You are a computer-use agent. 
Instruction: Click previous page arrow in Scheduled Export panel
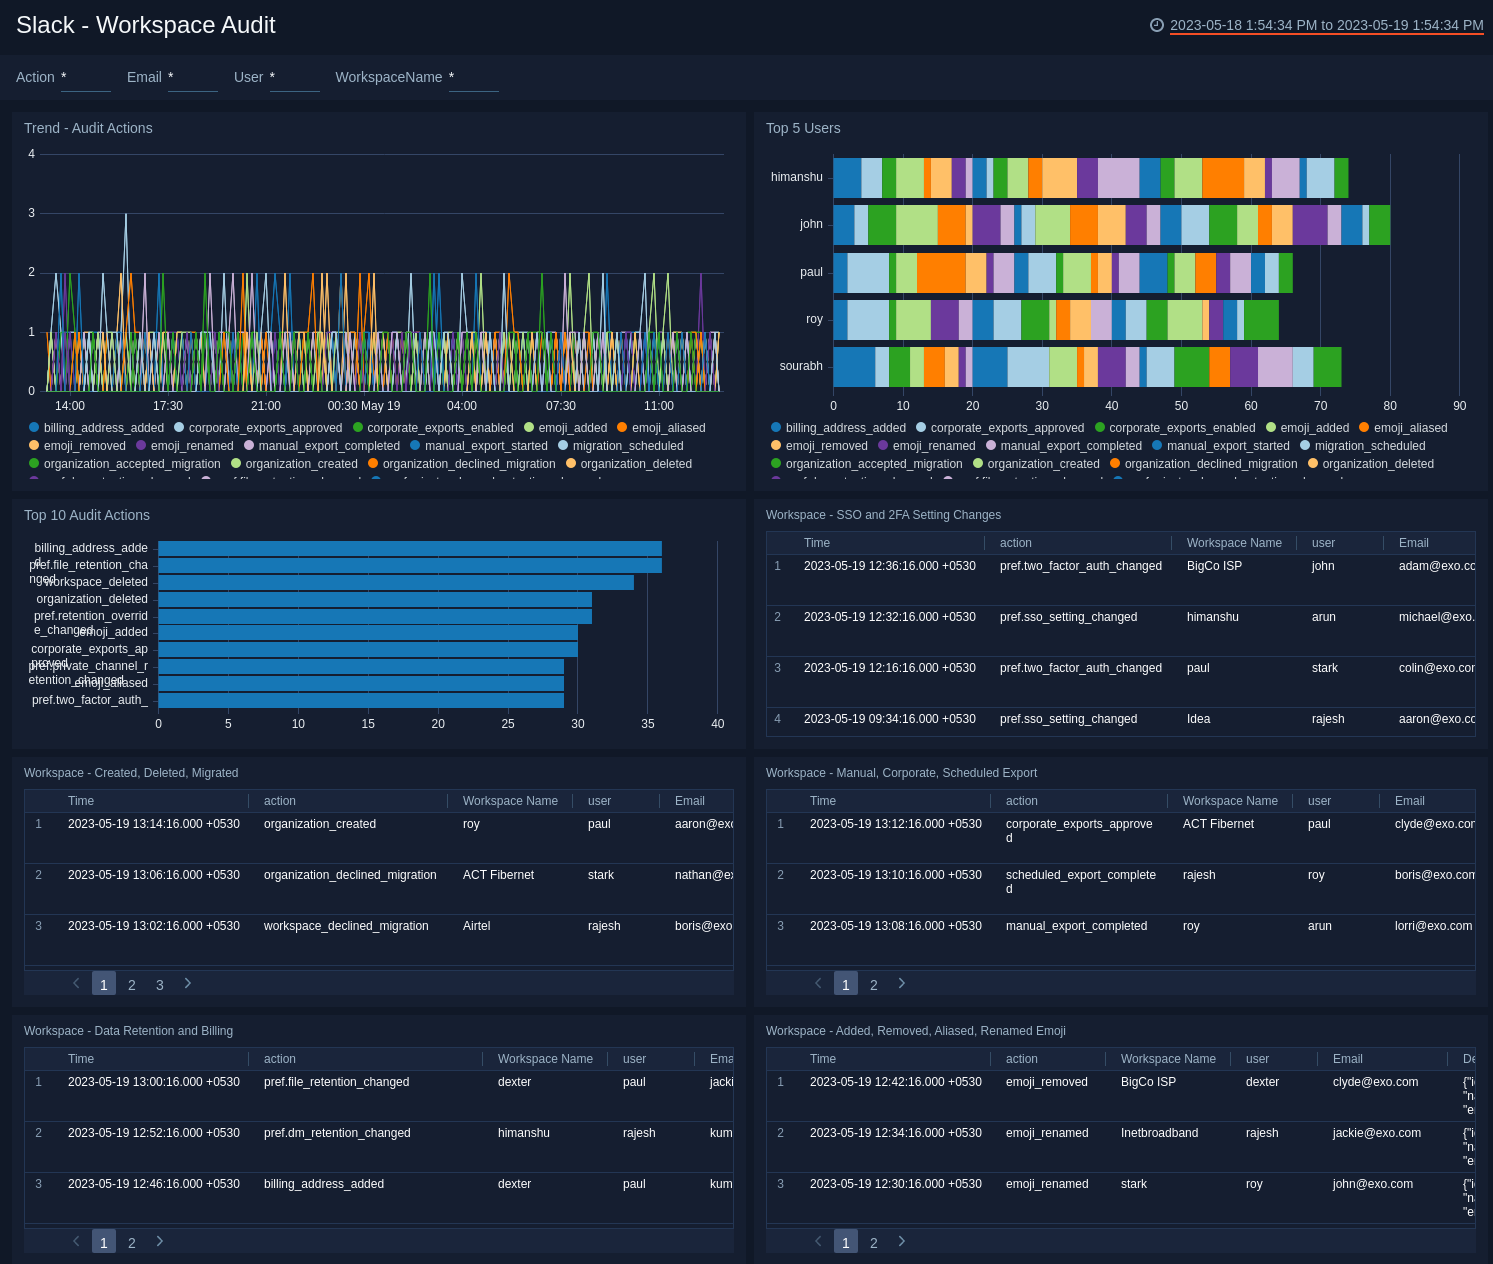[818, 983]
